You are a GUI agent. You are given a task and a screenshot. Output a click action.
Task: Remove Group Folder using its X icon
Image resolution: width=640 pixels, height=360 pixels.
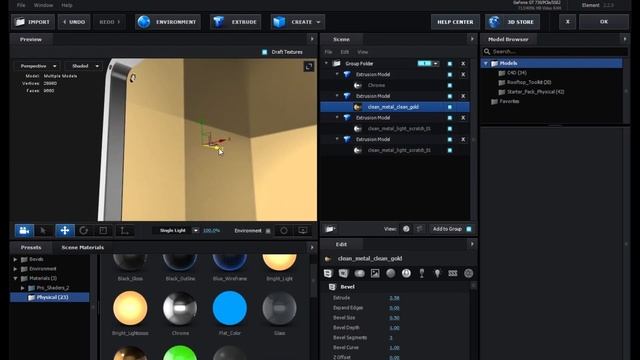click(x=463, y=64)
